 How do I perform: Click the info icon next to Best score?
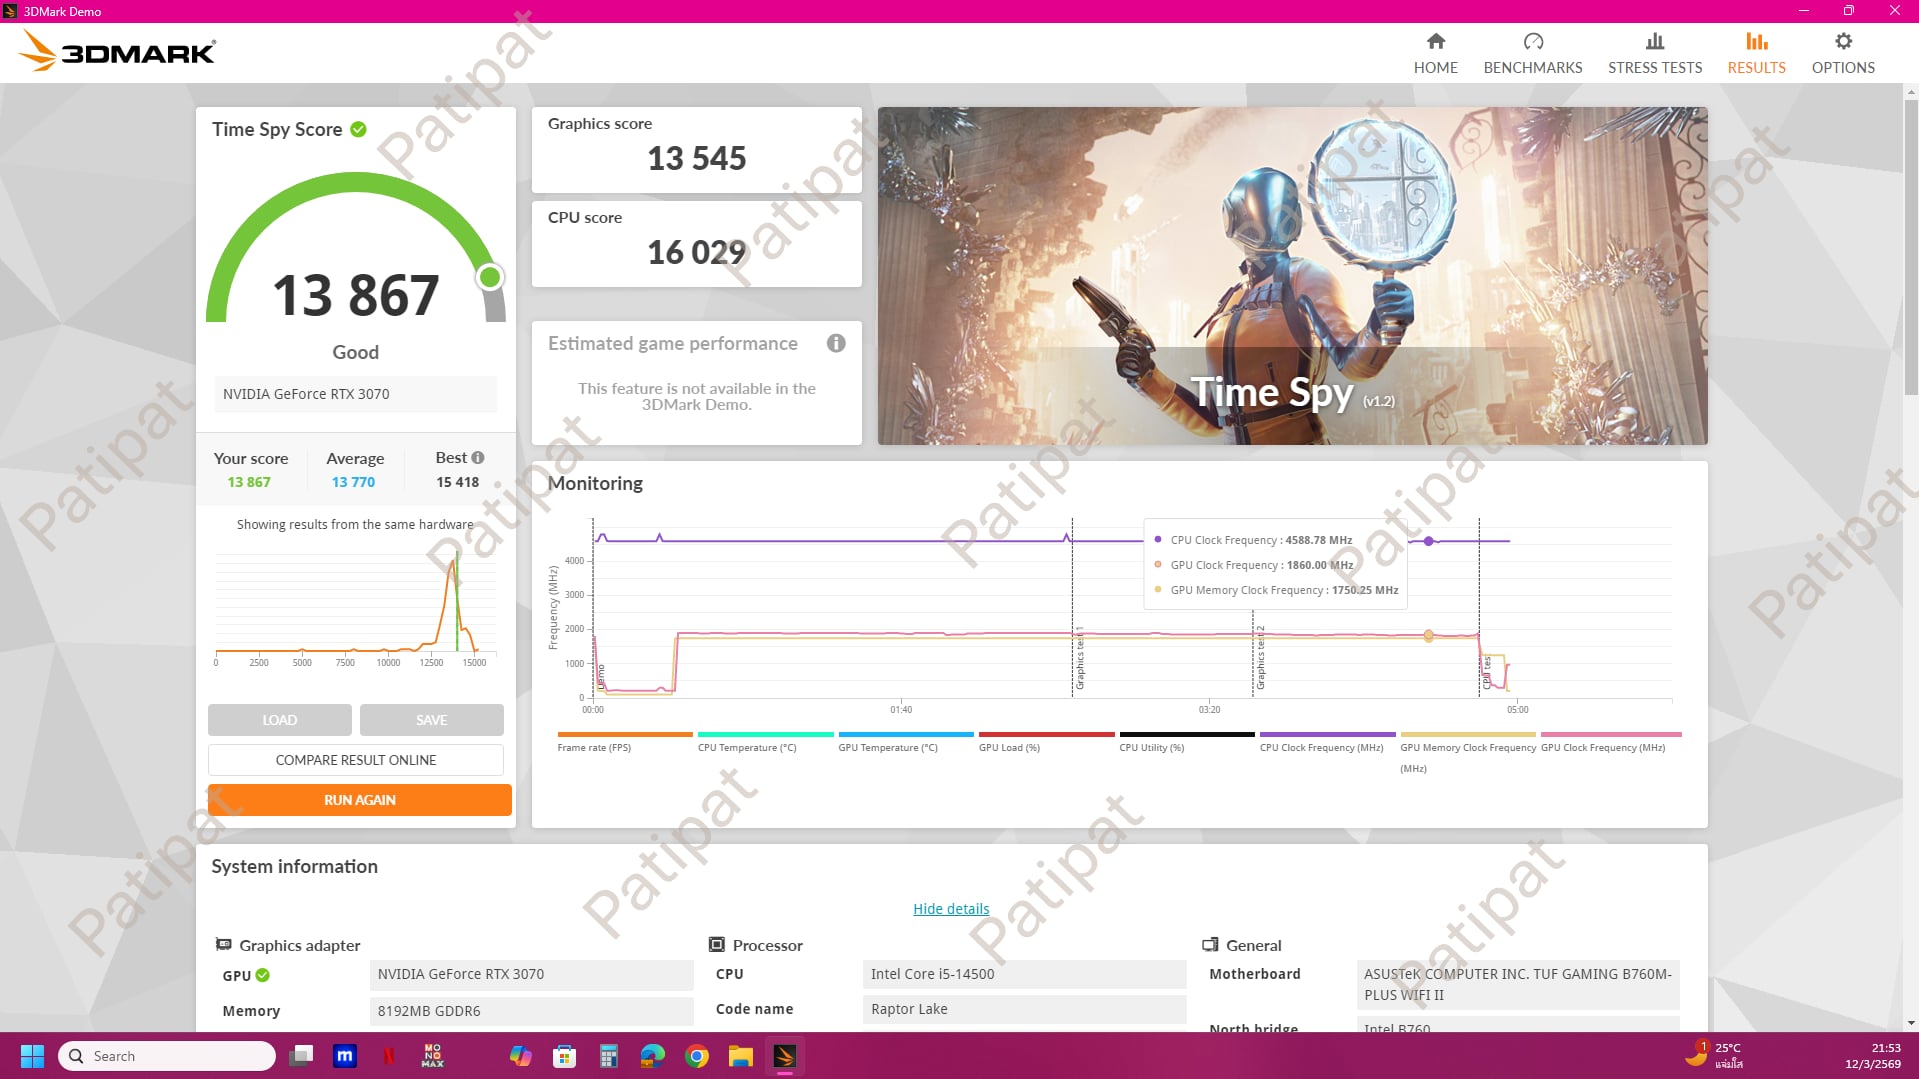coord(478,458)
